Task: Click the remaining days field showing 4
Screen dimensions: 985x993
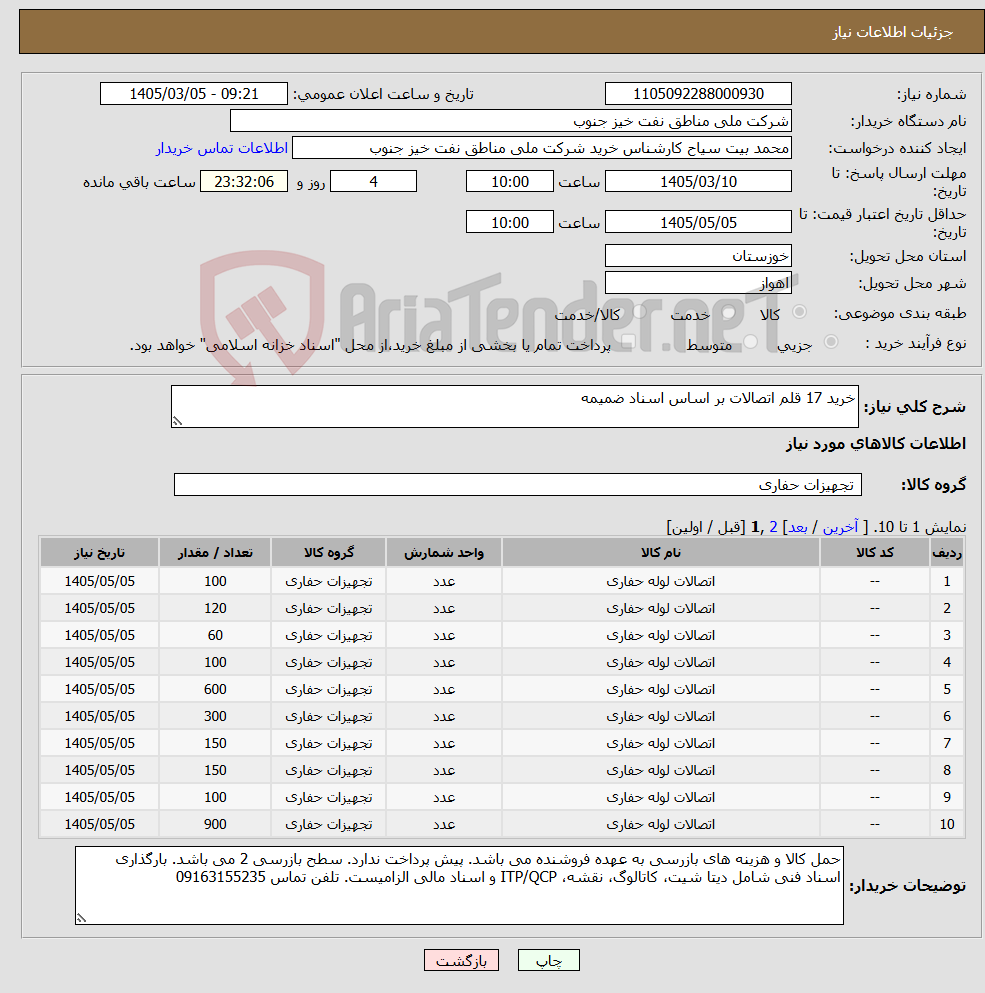Action: (374, 182)
